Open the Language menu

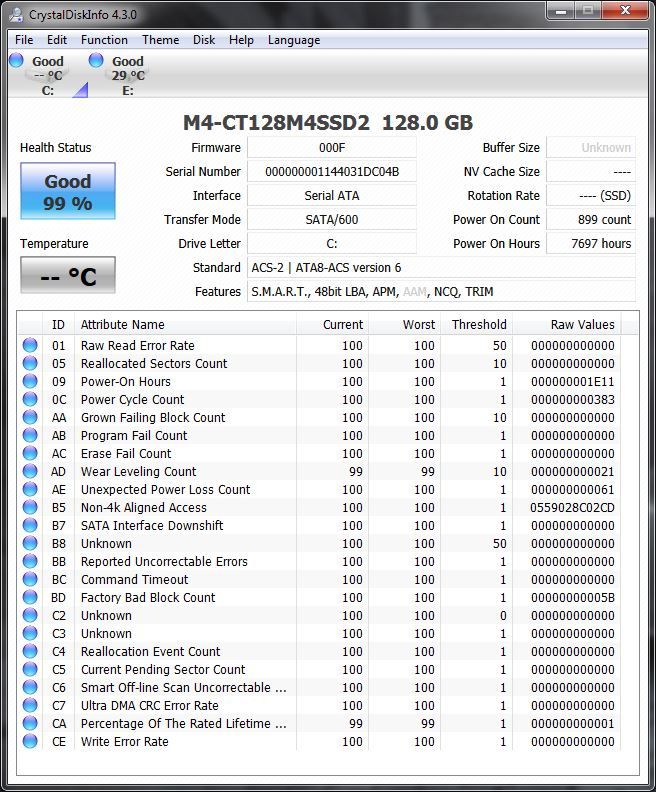[x=293, y=40]
